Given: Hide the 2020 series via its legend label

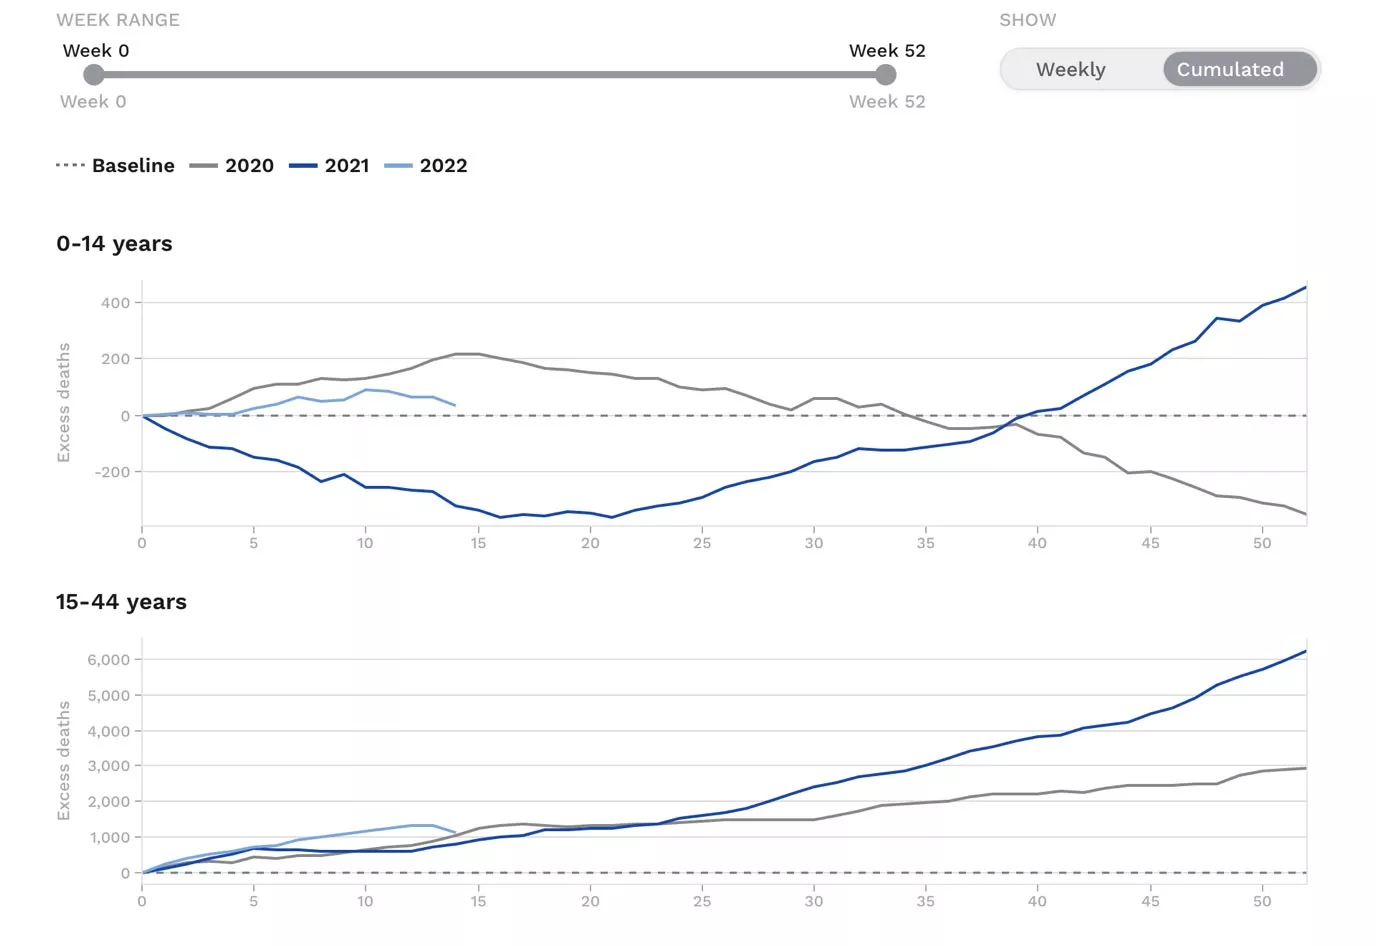Looking at the screenshot, I should click(x=249, y=166).
